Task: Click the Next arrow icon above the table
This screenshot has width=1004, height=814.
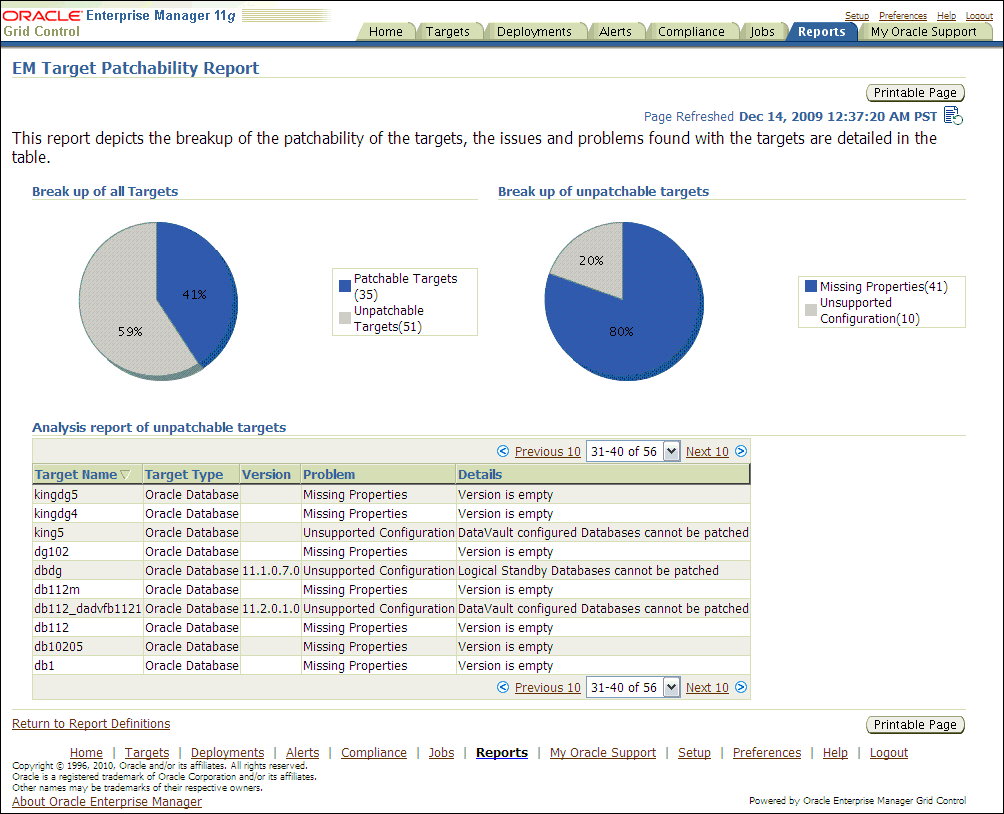Action: pos(741,452)
